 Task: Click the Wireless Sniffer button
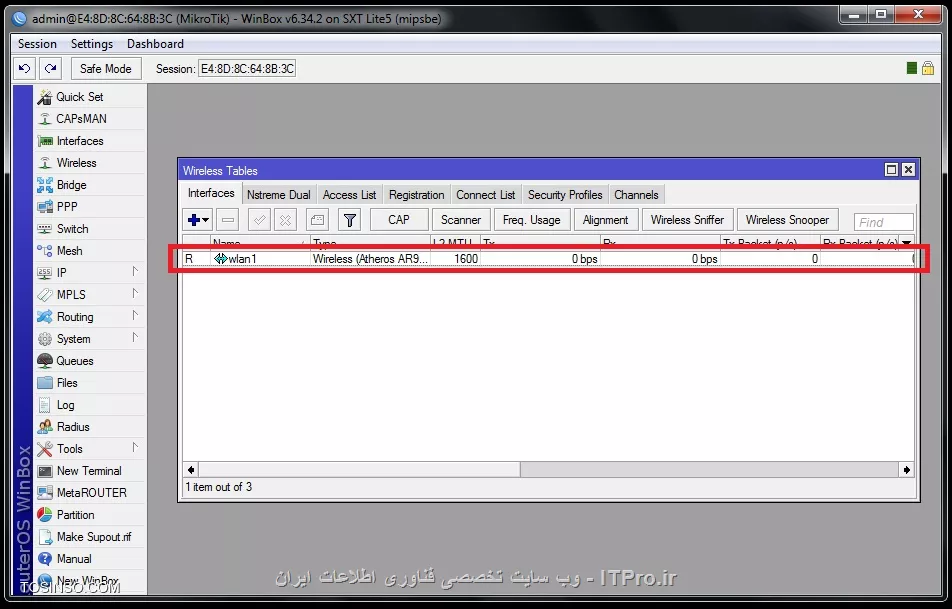pyautogui.click(x=687, y=220)
